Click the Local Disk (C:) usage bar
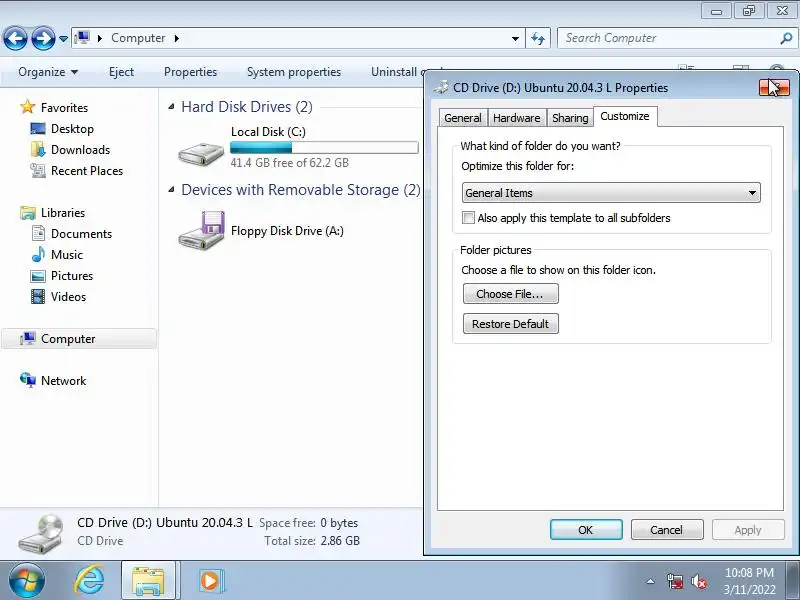 click(324, 147)
